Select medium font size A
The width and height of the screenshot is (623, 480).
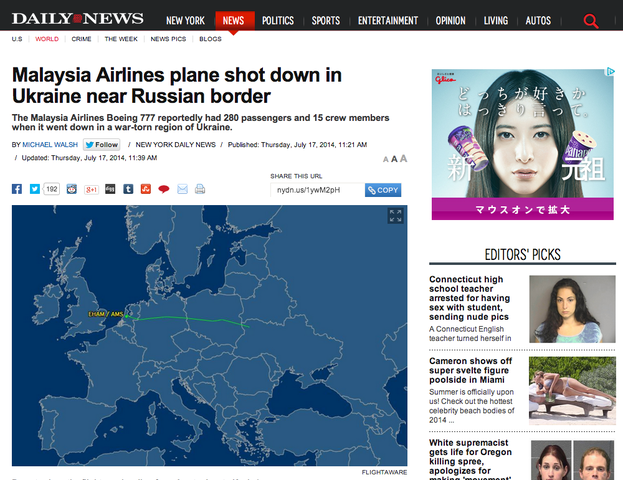coord(394,159)
